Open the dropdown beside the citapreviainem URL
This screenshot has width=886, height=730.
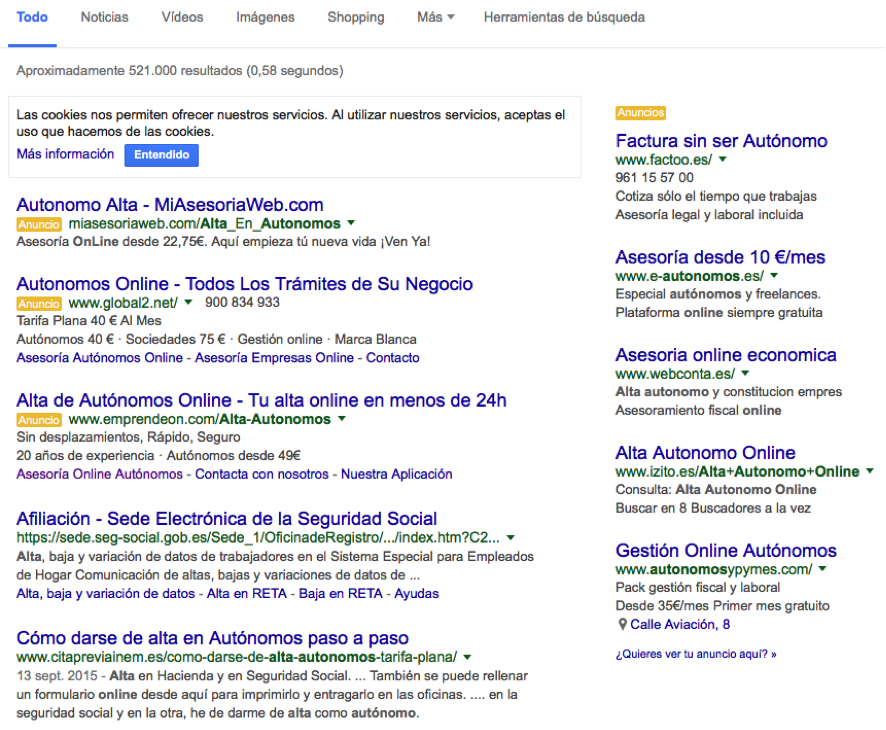coord(465,657)
